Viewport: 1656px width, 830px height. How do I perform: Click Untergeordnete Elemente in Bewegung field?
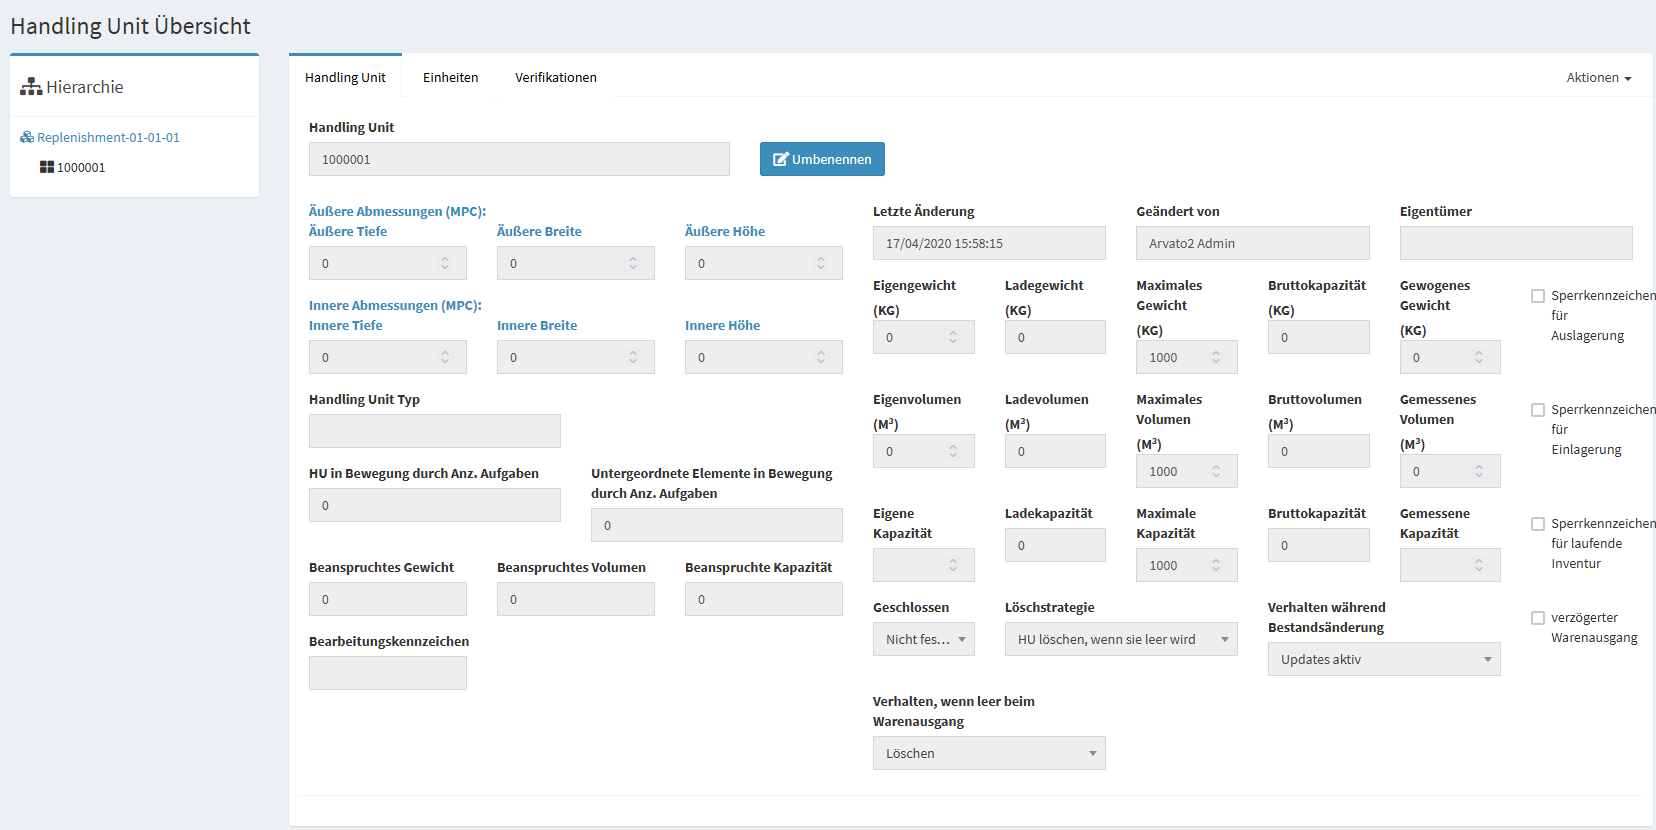717,525
